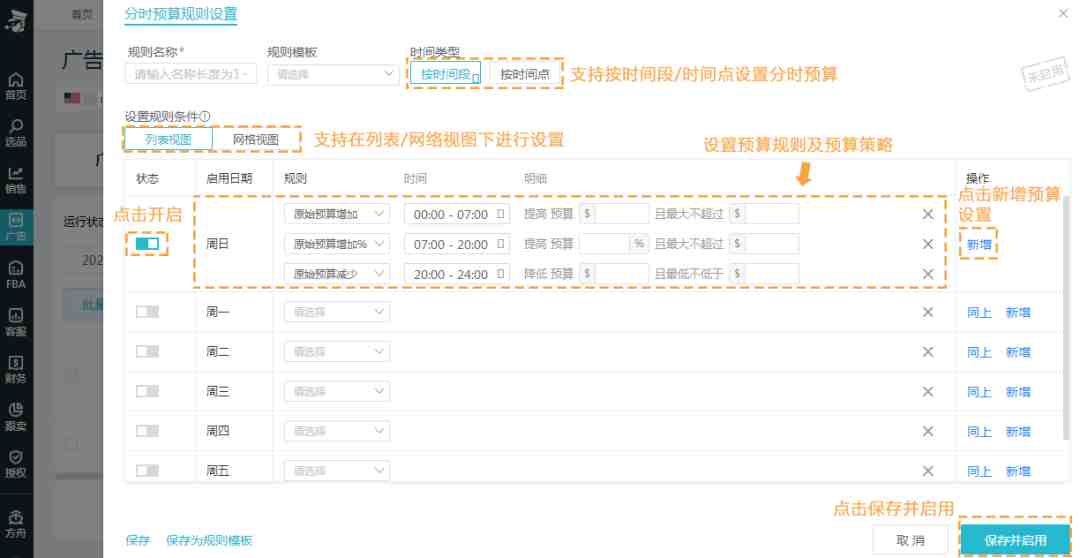Open time picker icon for 07:00 - 20:00
Viewport: 1080px width, 558px height.
tap(500, 244)
